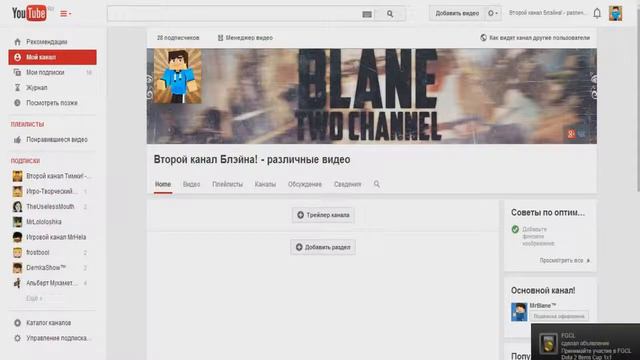The width and height of the screenshot is (640, 360).
Task: Click the MrBlane channel name link
Action: tap(543, 306)
